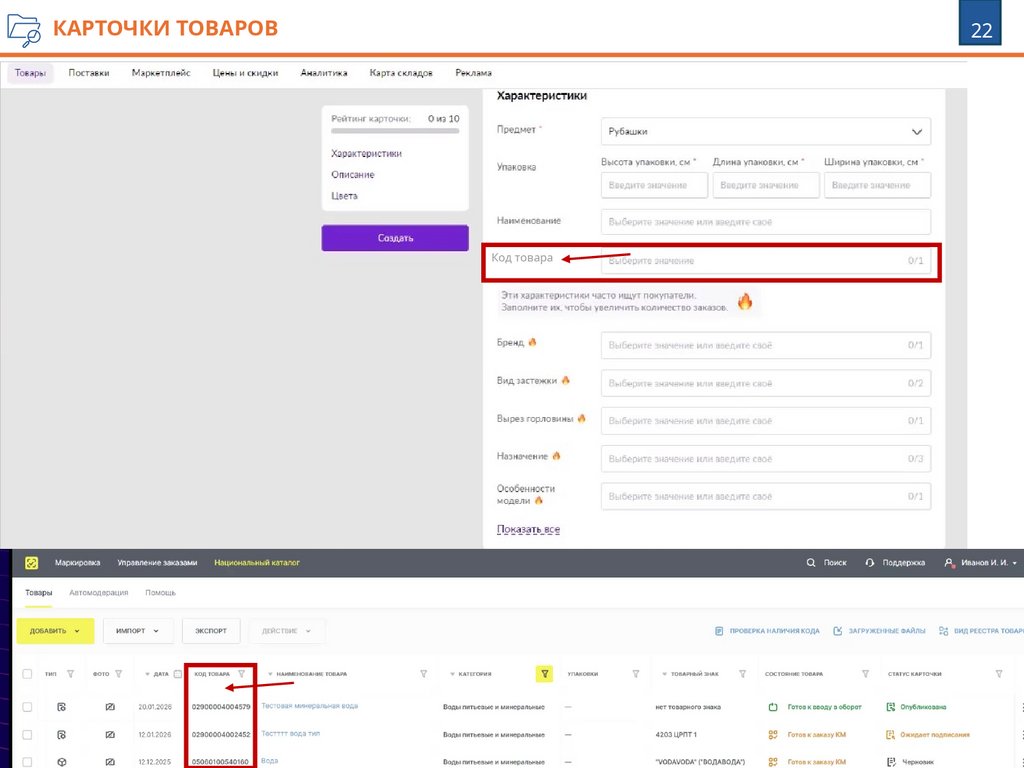The height and width of the screenshot is (768, 1024).
Task: Click the Бренд input field
Action: click(765, 345)
